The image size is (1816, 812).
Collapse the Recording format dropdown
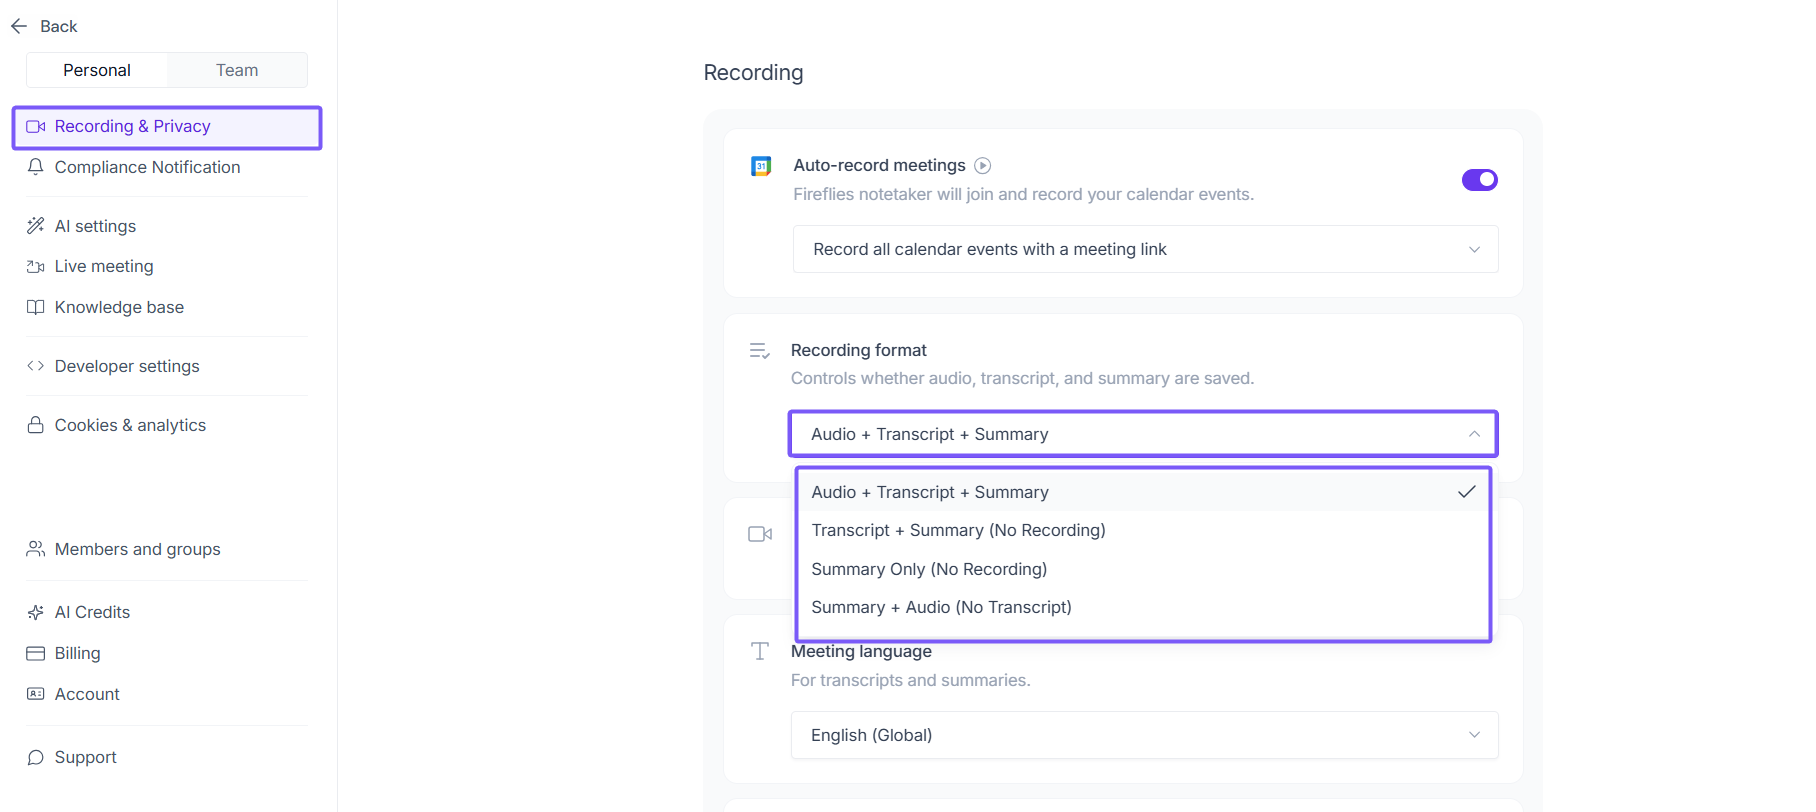[1143, 434]
